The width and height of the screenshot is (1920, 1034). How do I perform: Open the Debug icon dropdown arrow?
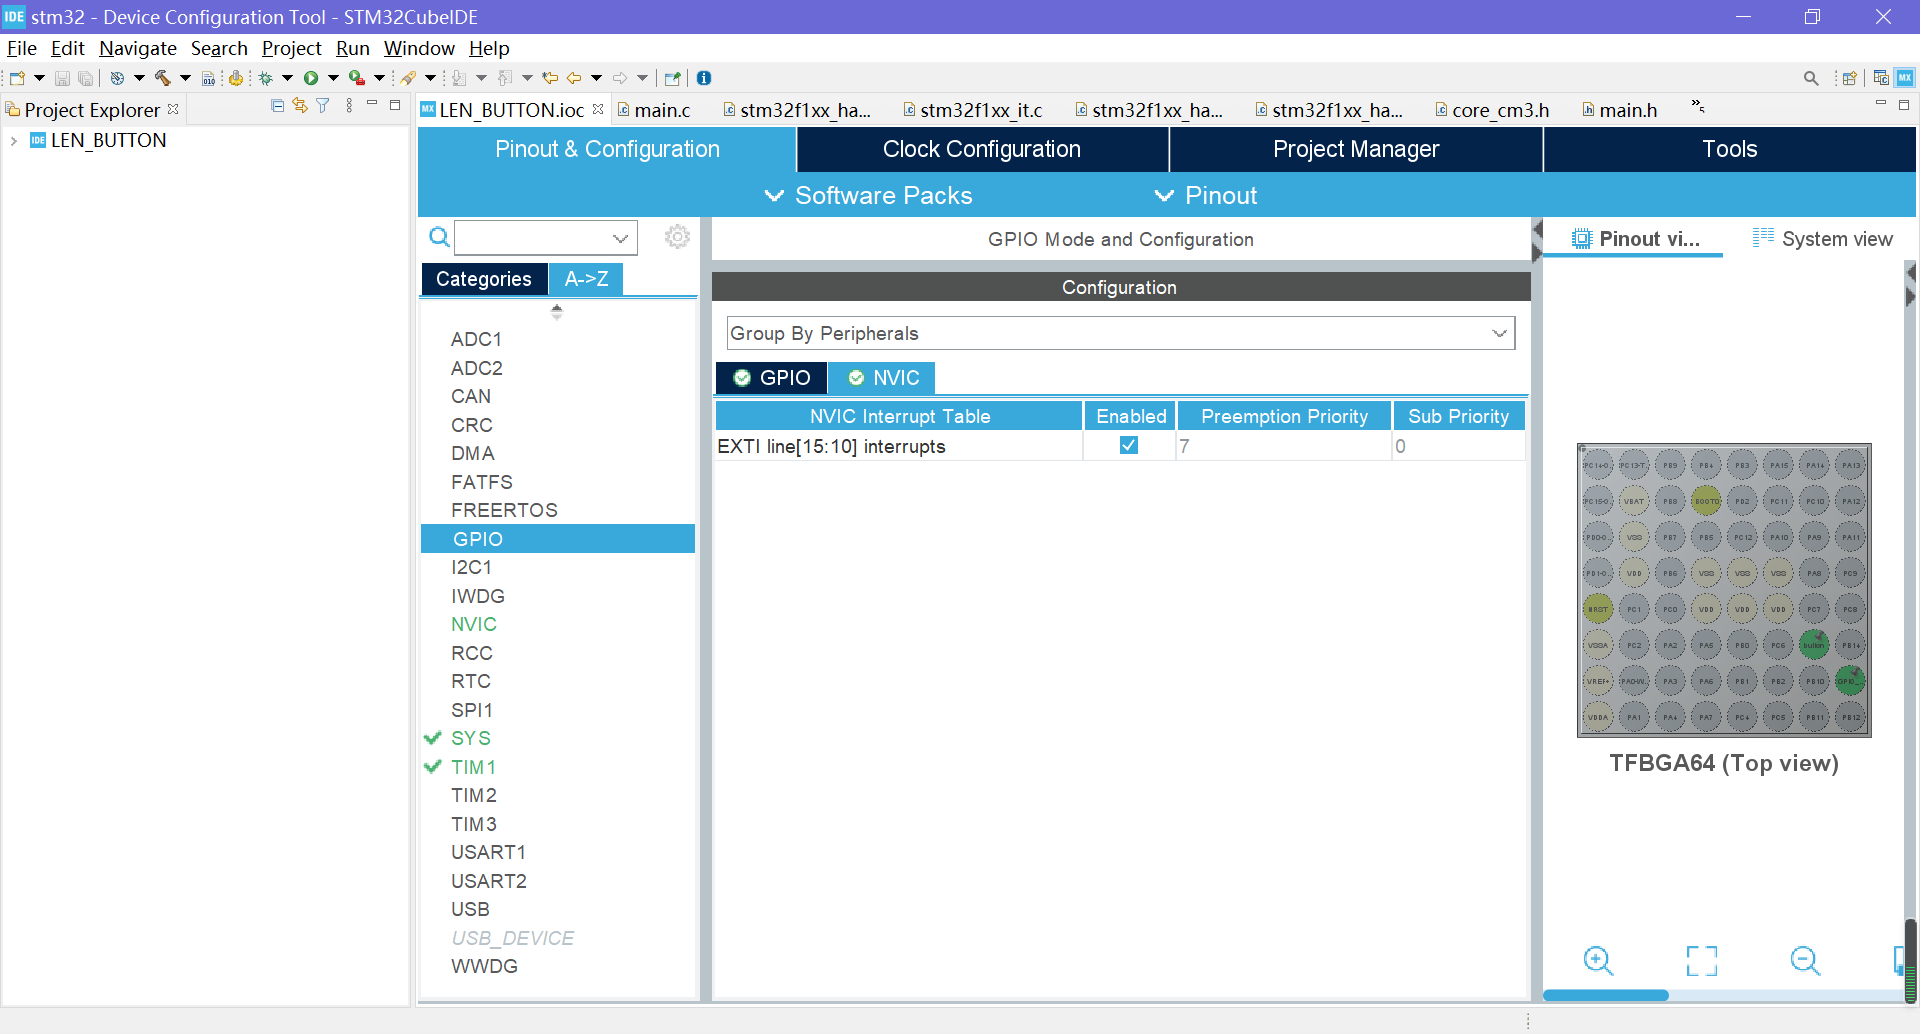coord(287,78)
